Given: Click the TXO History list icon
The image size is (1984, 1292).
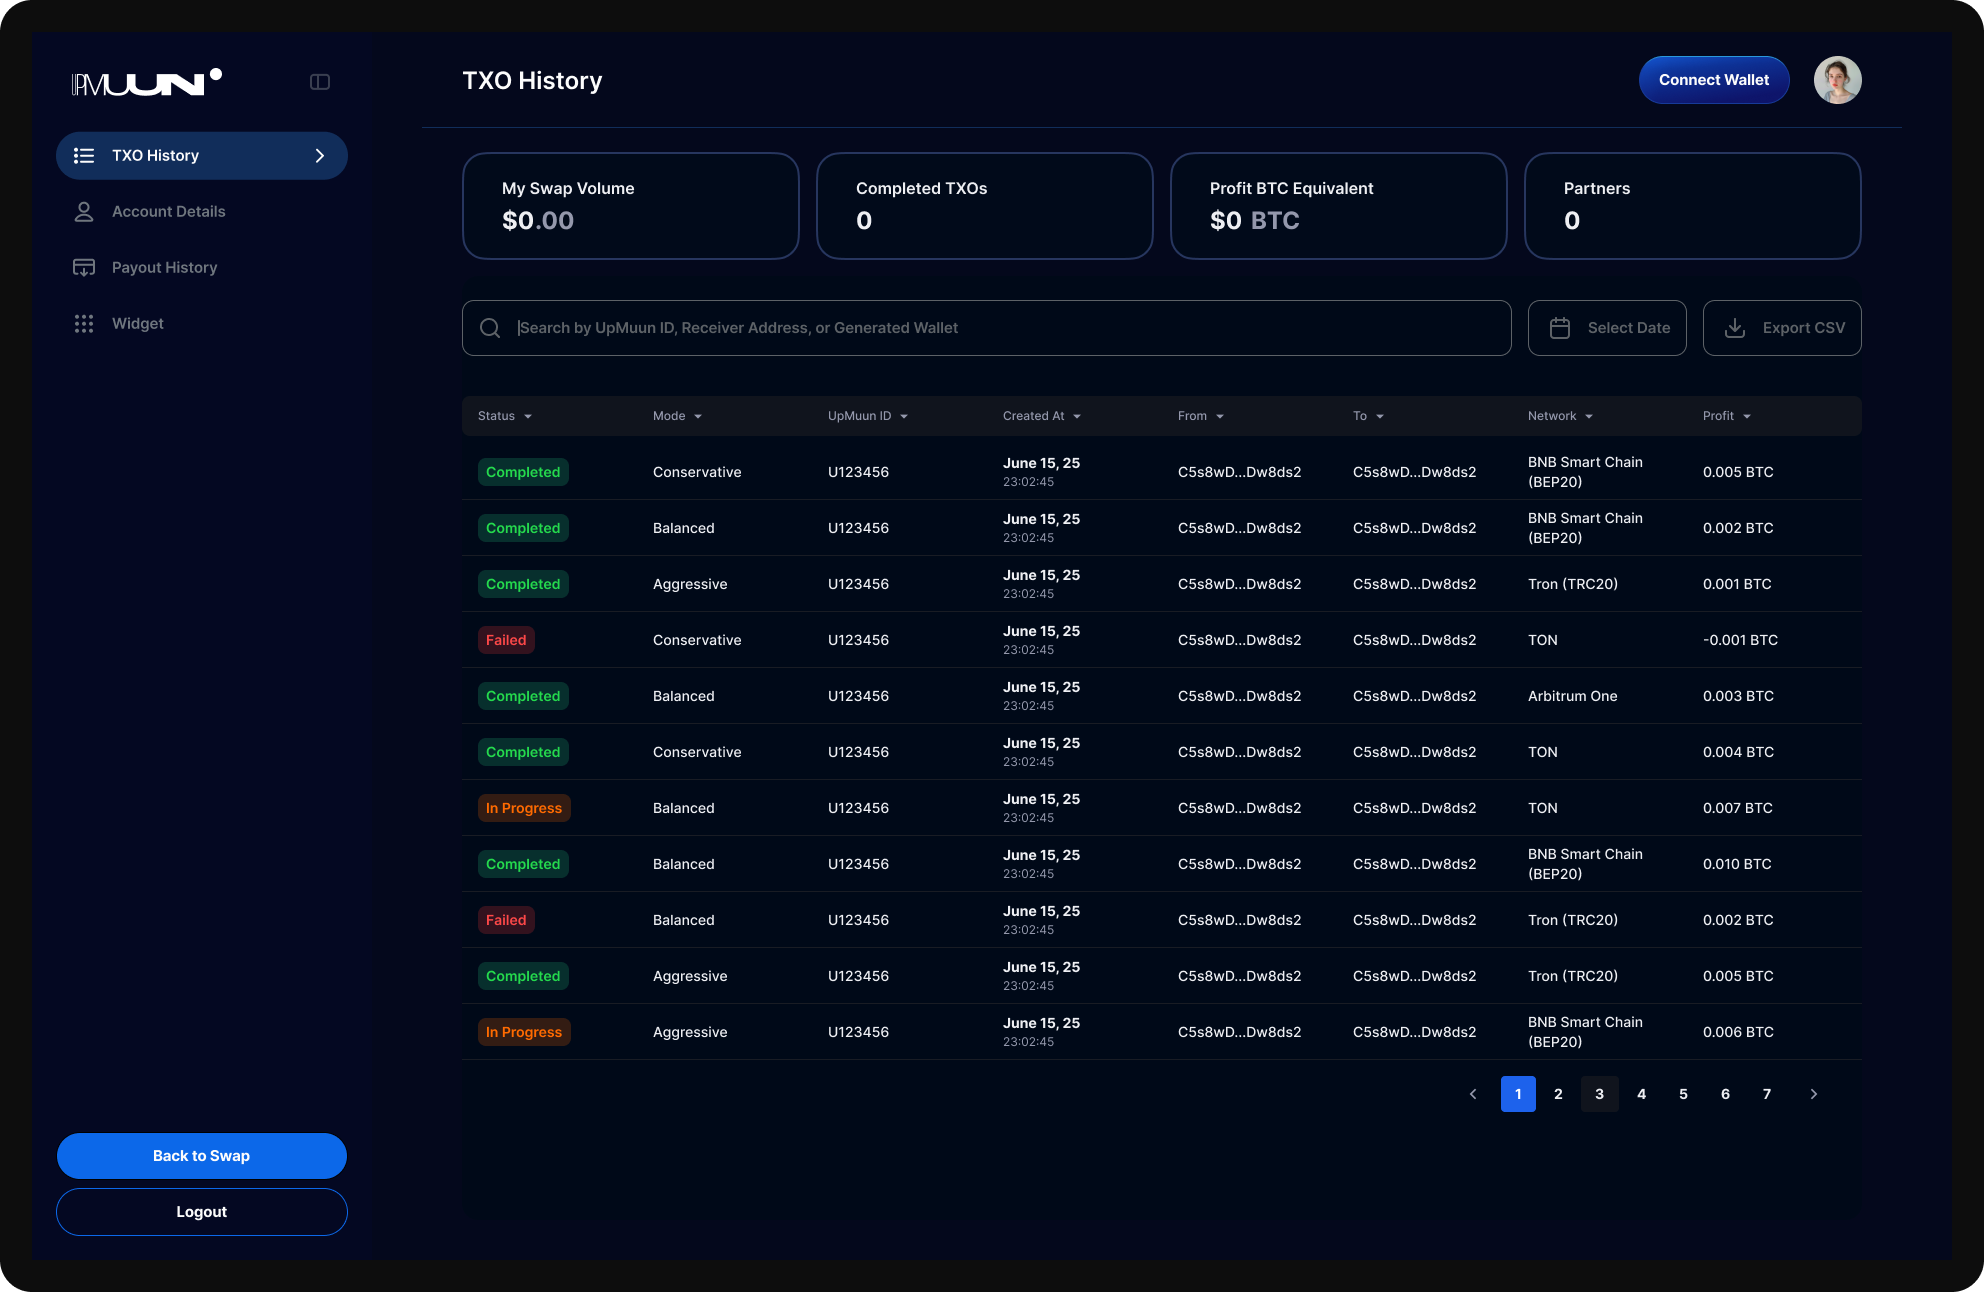Looking at the screenshot, I should pyautogui.click(x=84, y=156).
